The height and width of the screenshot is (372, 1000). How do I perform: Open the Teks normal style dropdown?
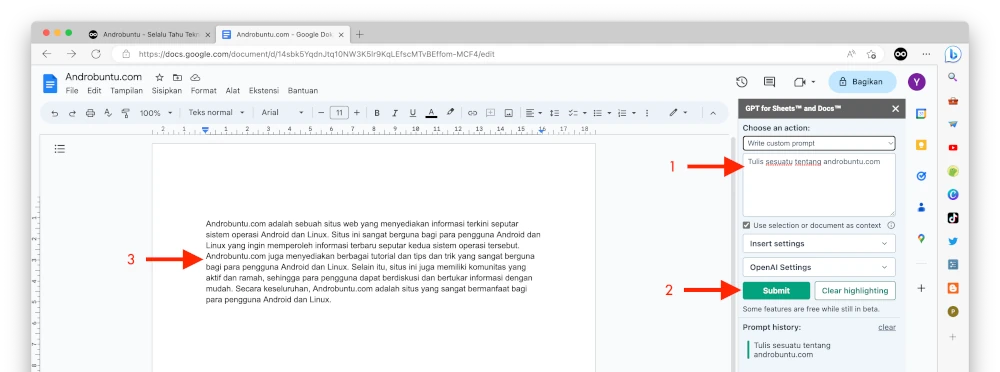coord(216,112)
